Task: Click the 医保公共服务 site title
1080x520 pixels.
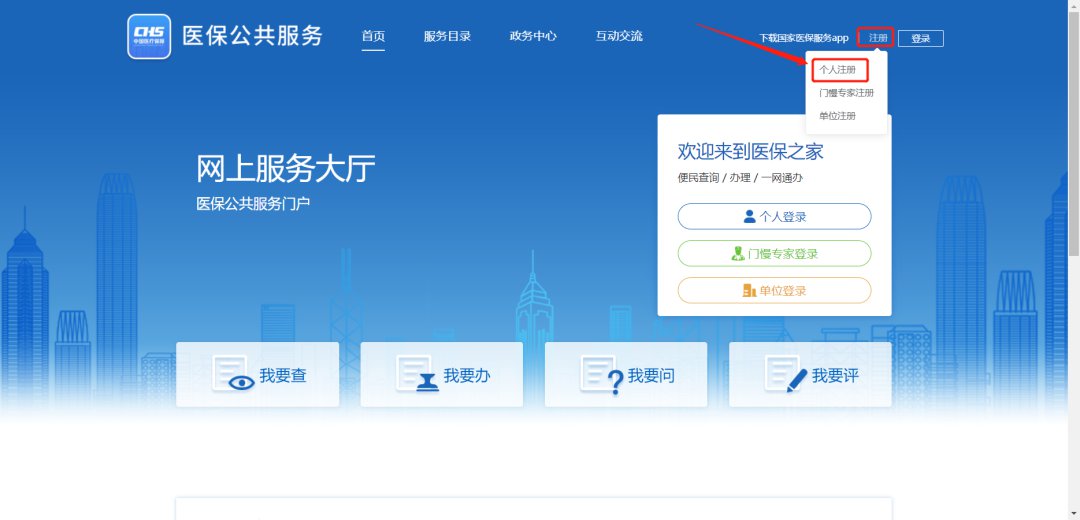Action: pos(253,36)
